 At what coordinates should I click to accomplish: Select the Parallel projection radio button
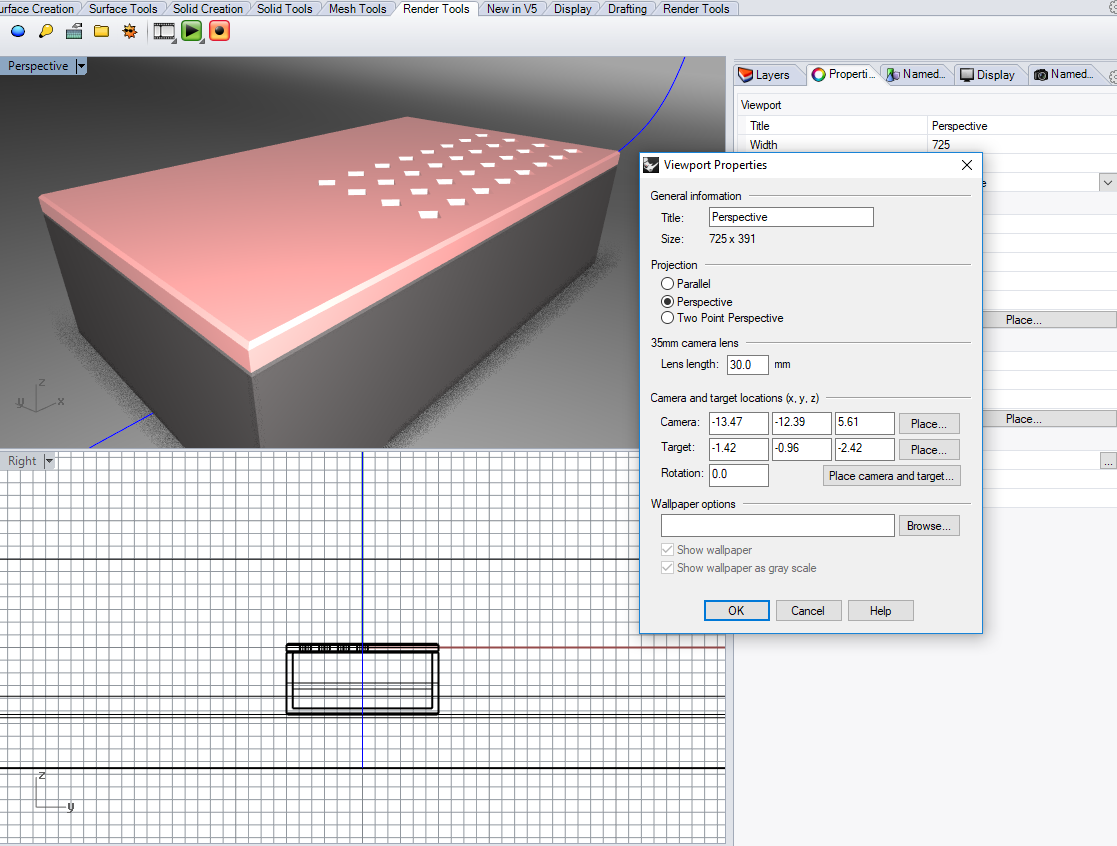(x=667, y=283)
